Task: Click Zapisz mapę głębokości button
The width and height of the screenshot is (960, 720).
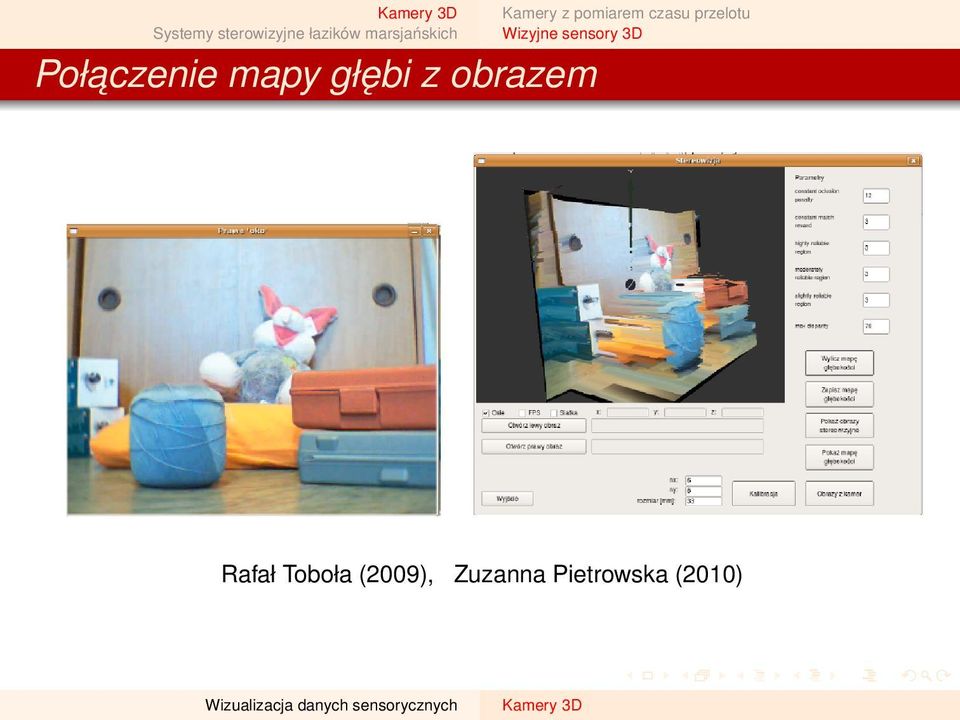Action: 839,394
